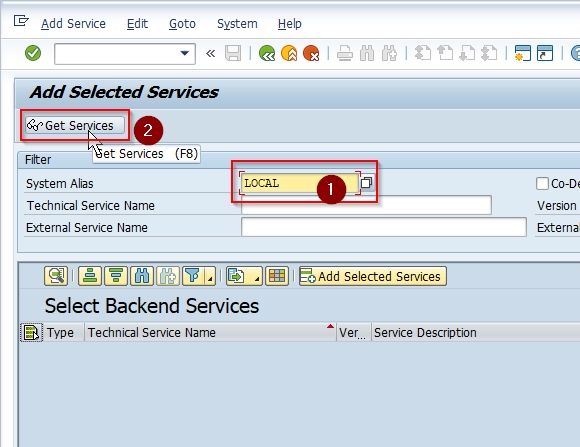Click the Find binoculars icon in grid toolbar
This screenshot has width=580, height=447.
(x=142, y=276)
